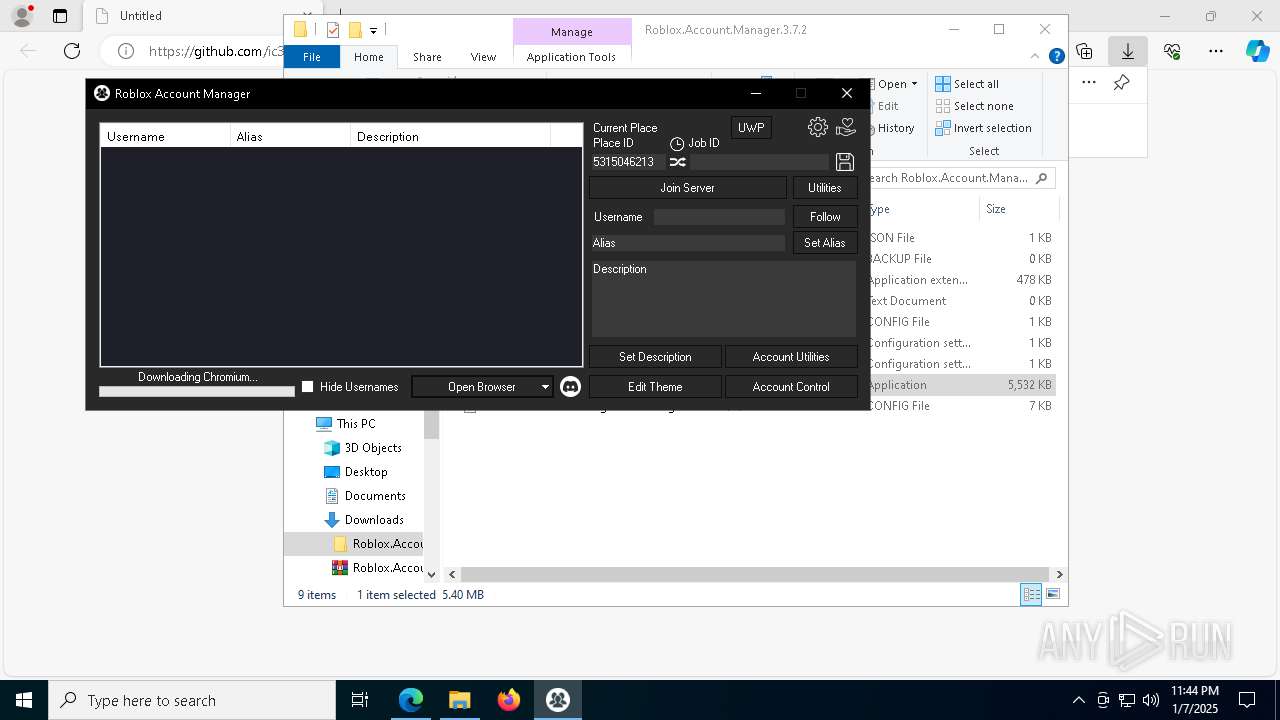Image resolution: width=1280 pixels, height=720 pixels.
Task: Click the donate heart-in-hand icon
Action: click(846, 127)
